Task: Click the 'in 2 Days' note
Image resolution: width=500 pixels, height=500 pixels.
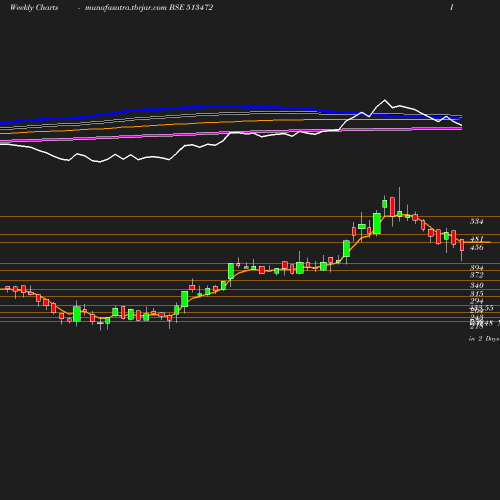Action: (484, 339)
